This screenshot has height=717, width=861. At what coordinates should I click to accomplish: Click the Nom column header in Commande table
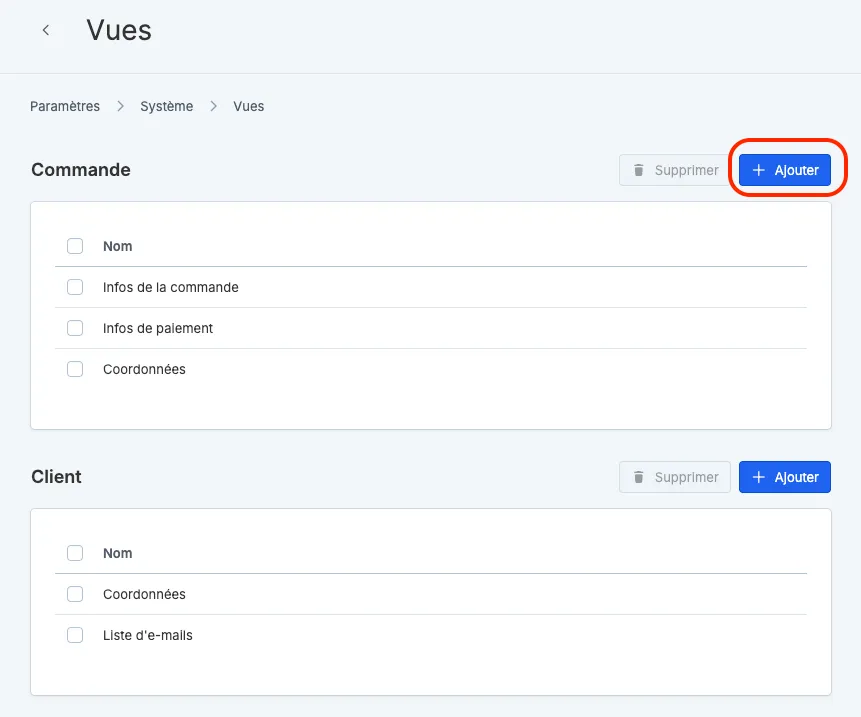118,246
